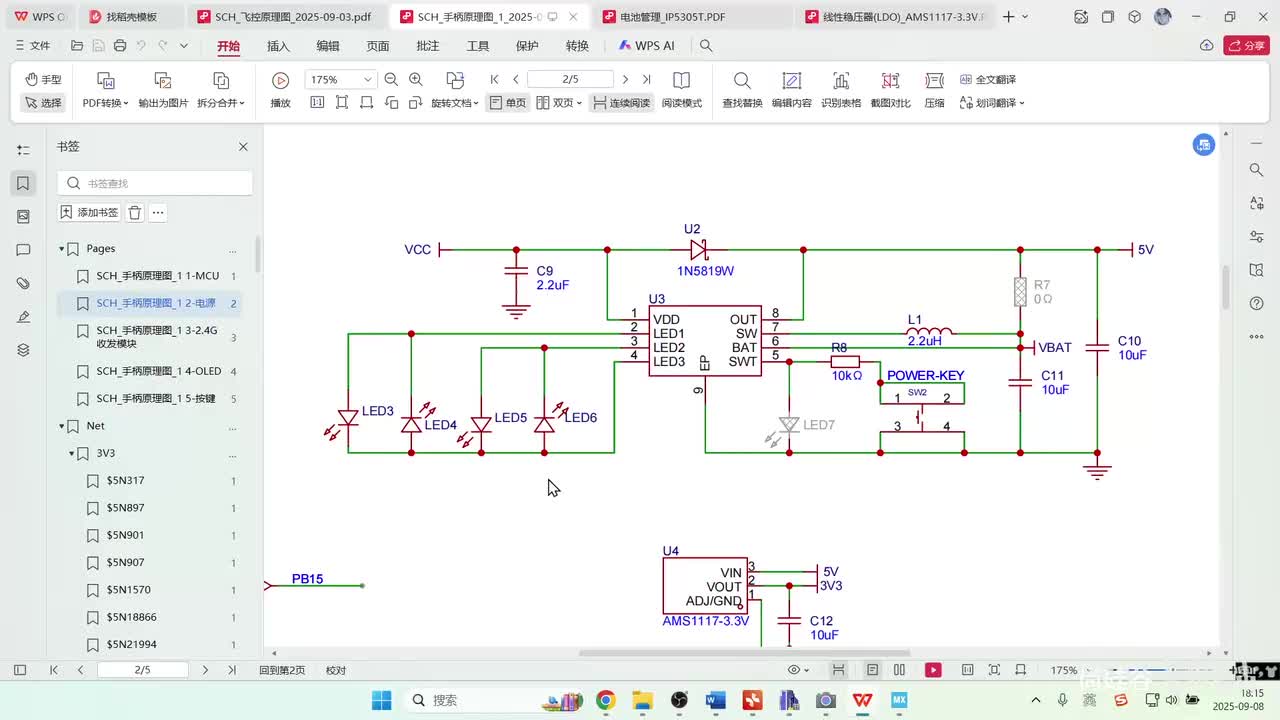Click the 压缩 compress tool
The height and width of the screenshot is (720, 1280).
[934, 88]
